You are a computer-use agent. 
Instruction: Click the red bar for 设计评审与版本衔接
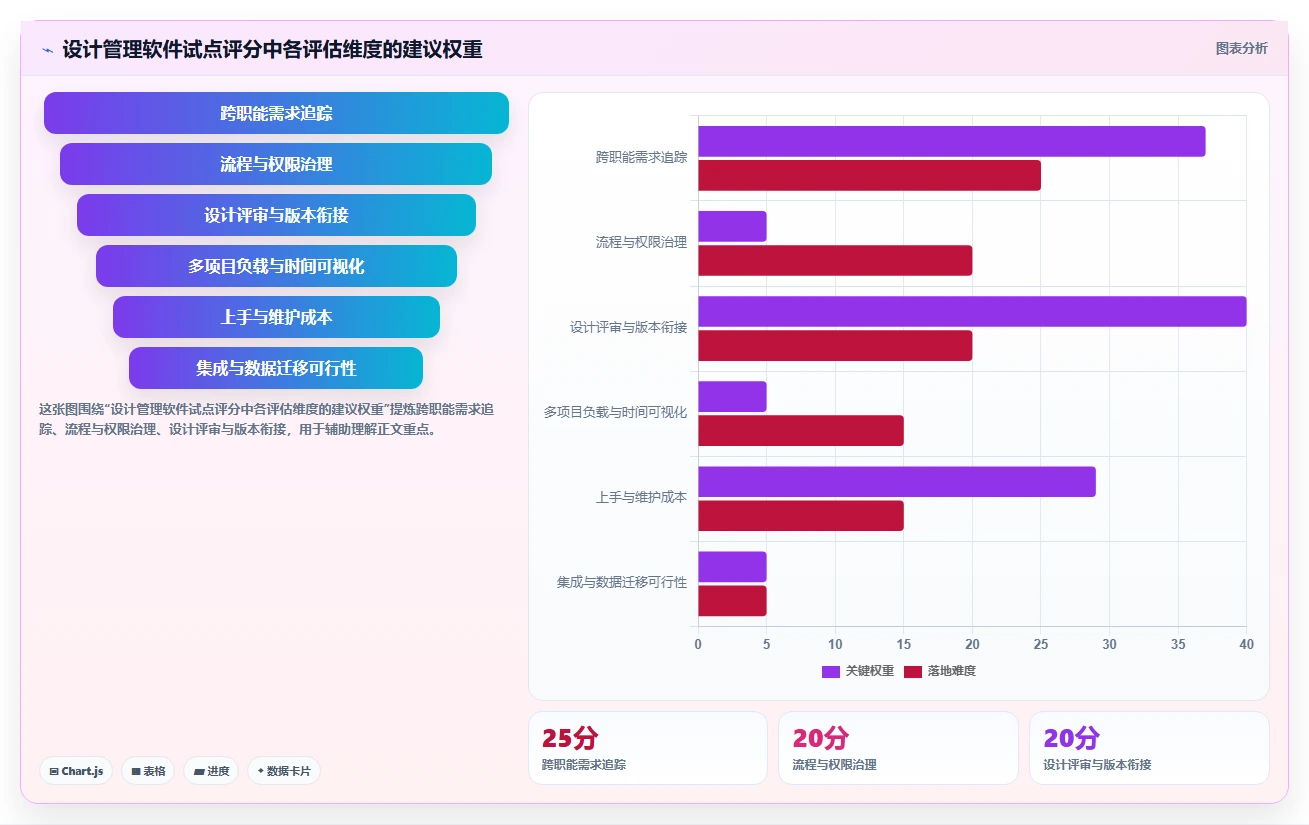pos(835,346)
